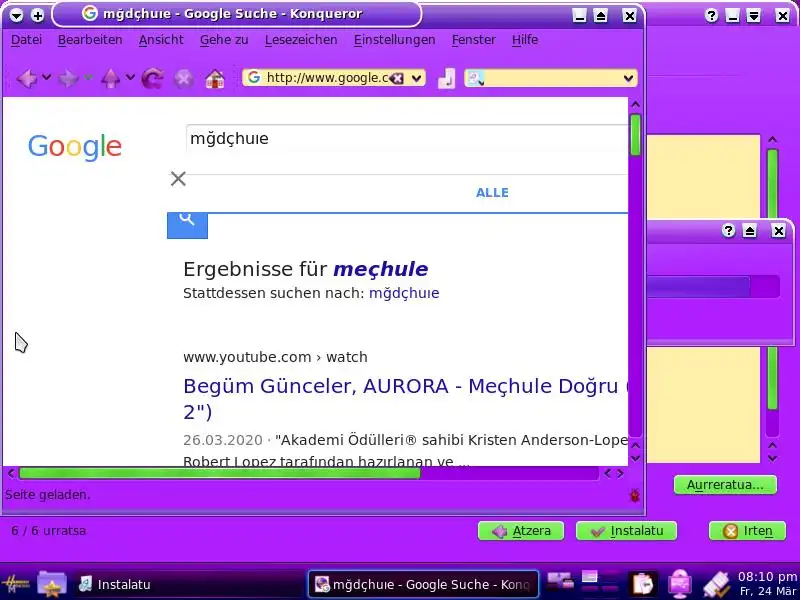Go to home page via house icon
Viewport: 800px width, 600px height.
pyautogui.click(x=215, y=79)
